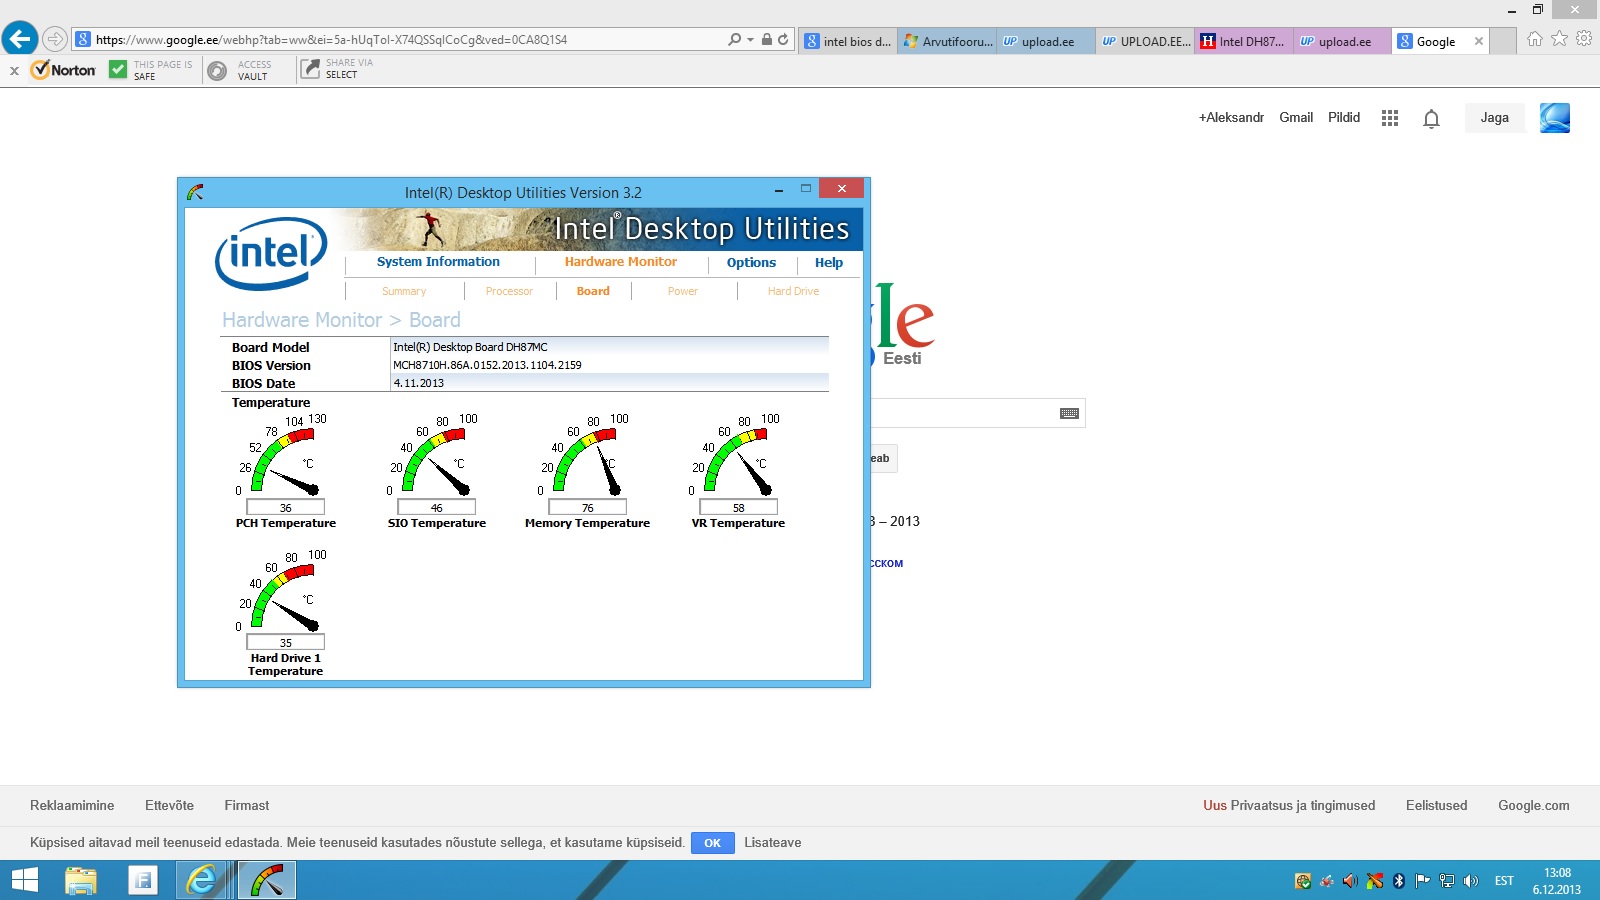Click the security lock icon in address bar
The image size is (1600, 900).
767,40
